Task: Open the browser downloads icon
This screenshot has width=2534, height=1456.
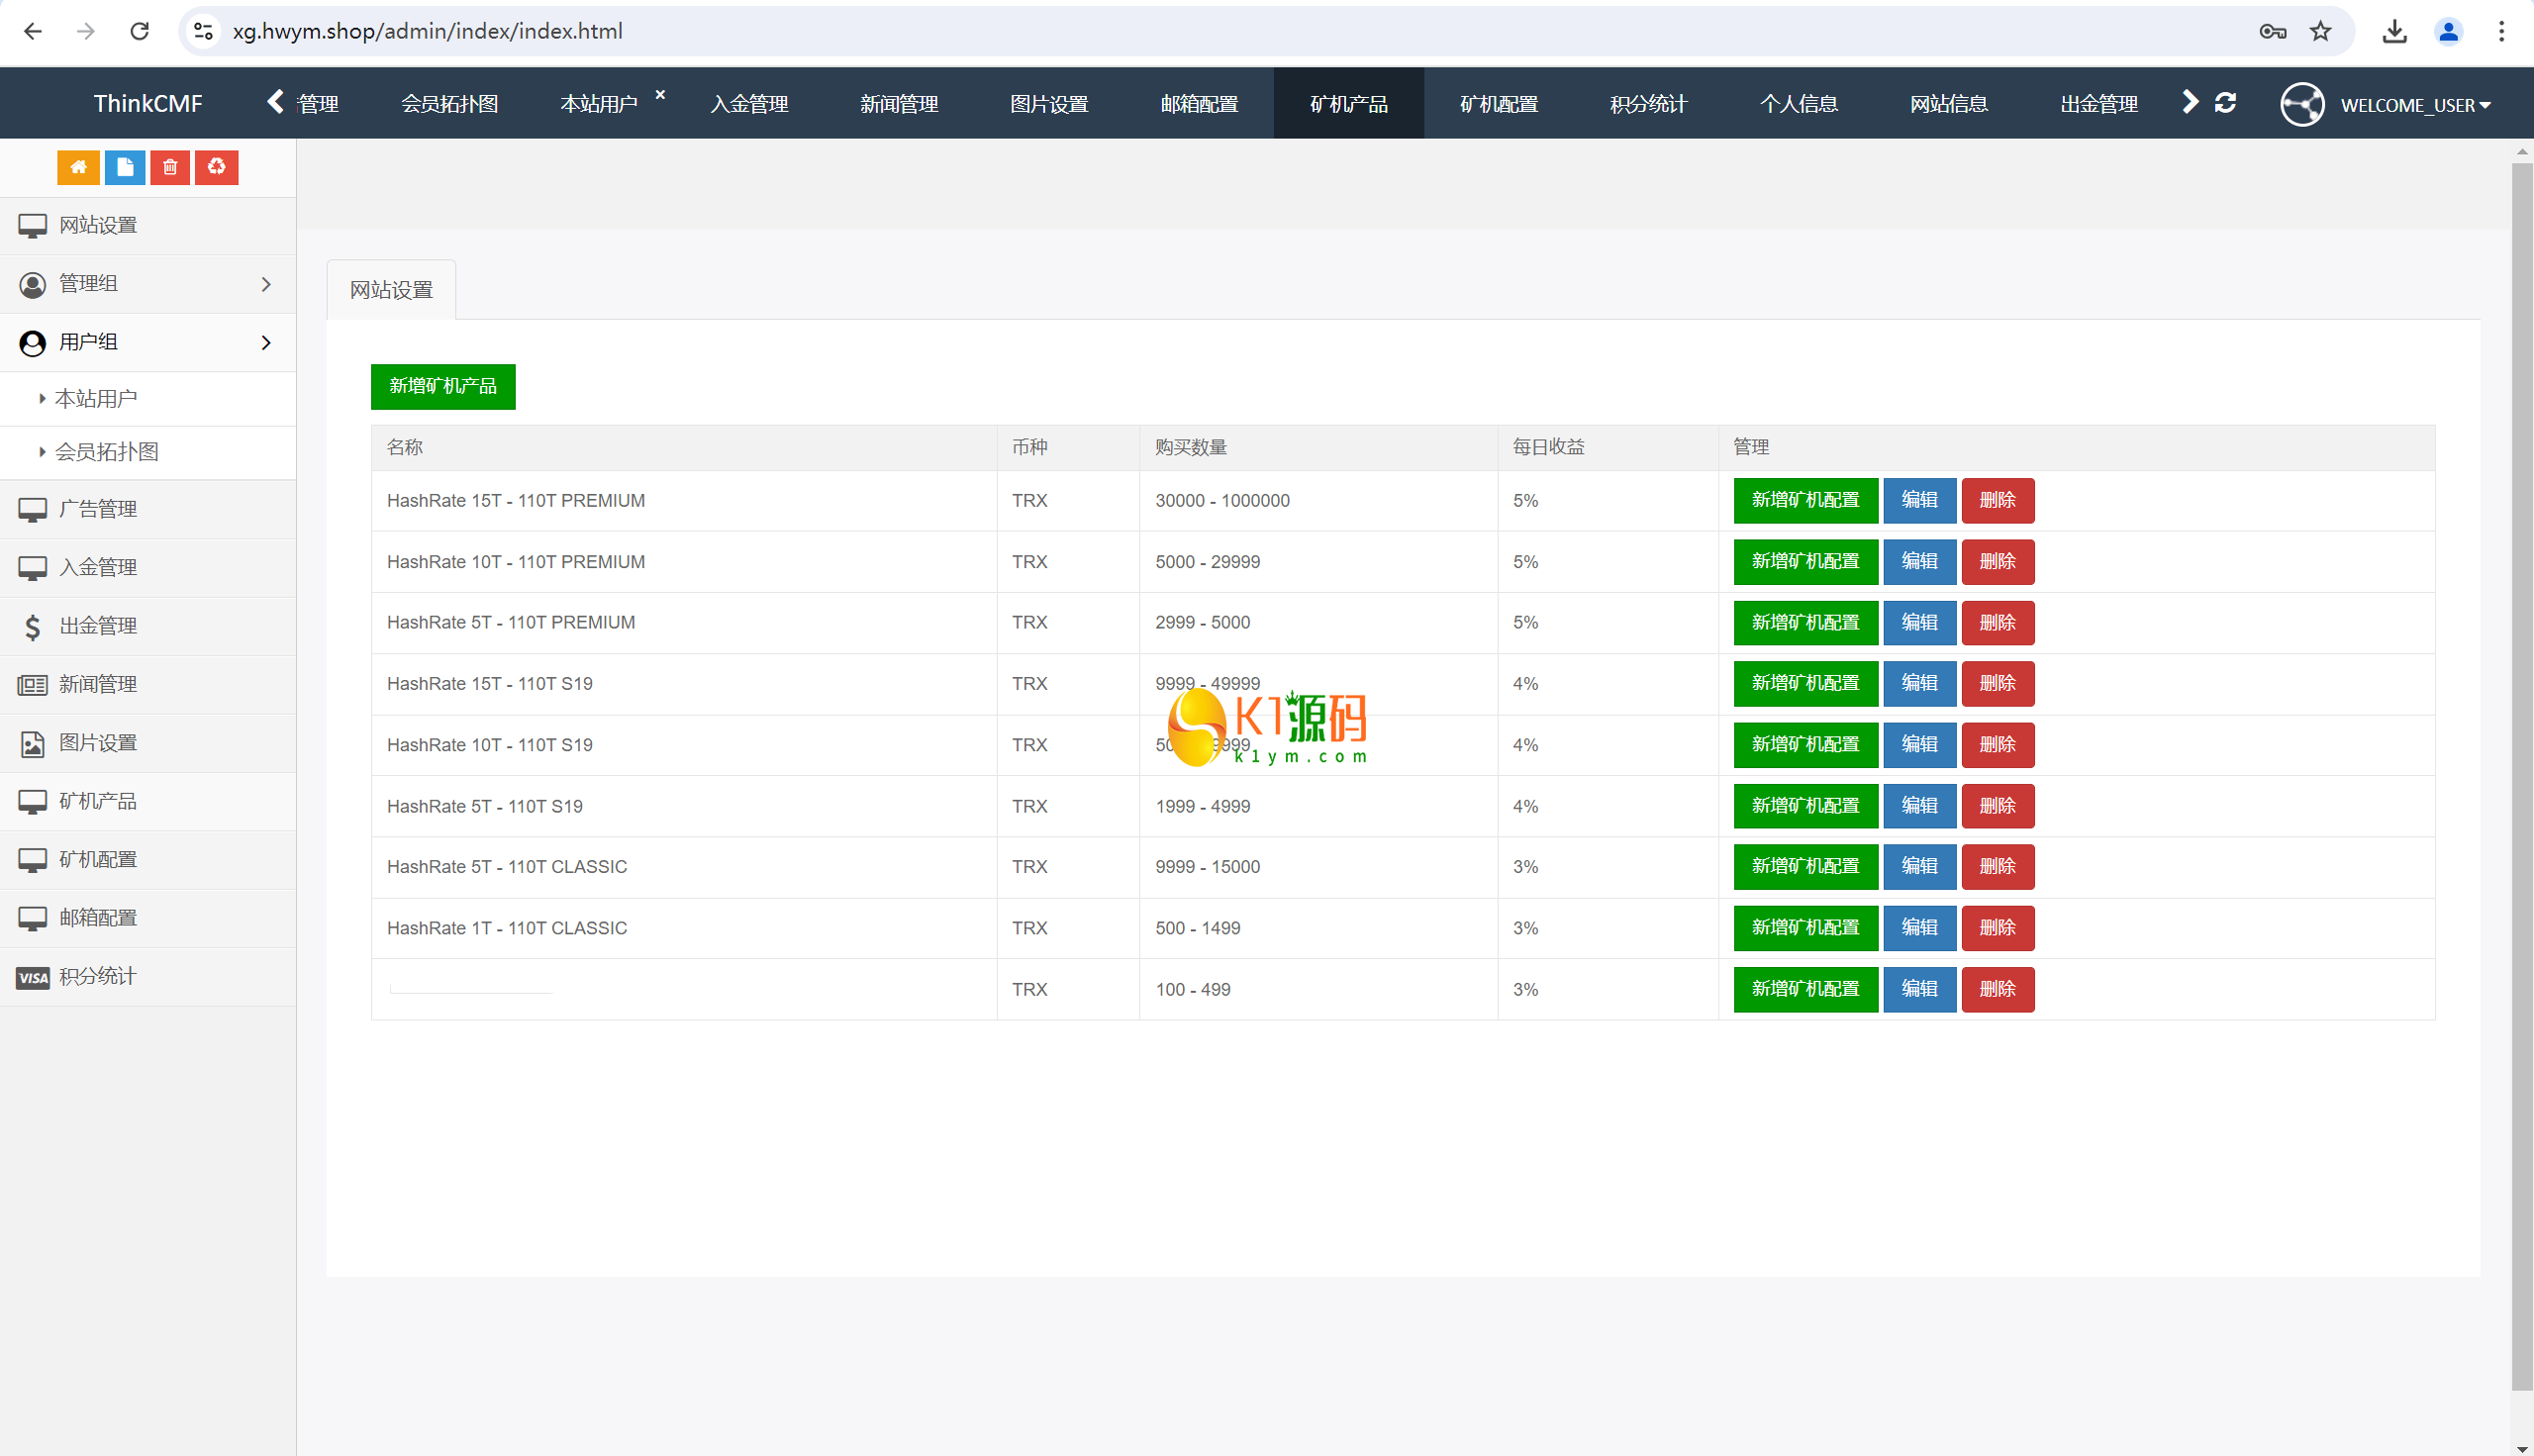Action: [x=2394, y=31]
